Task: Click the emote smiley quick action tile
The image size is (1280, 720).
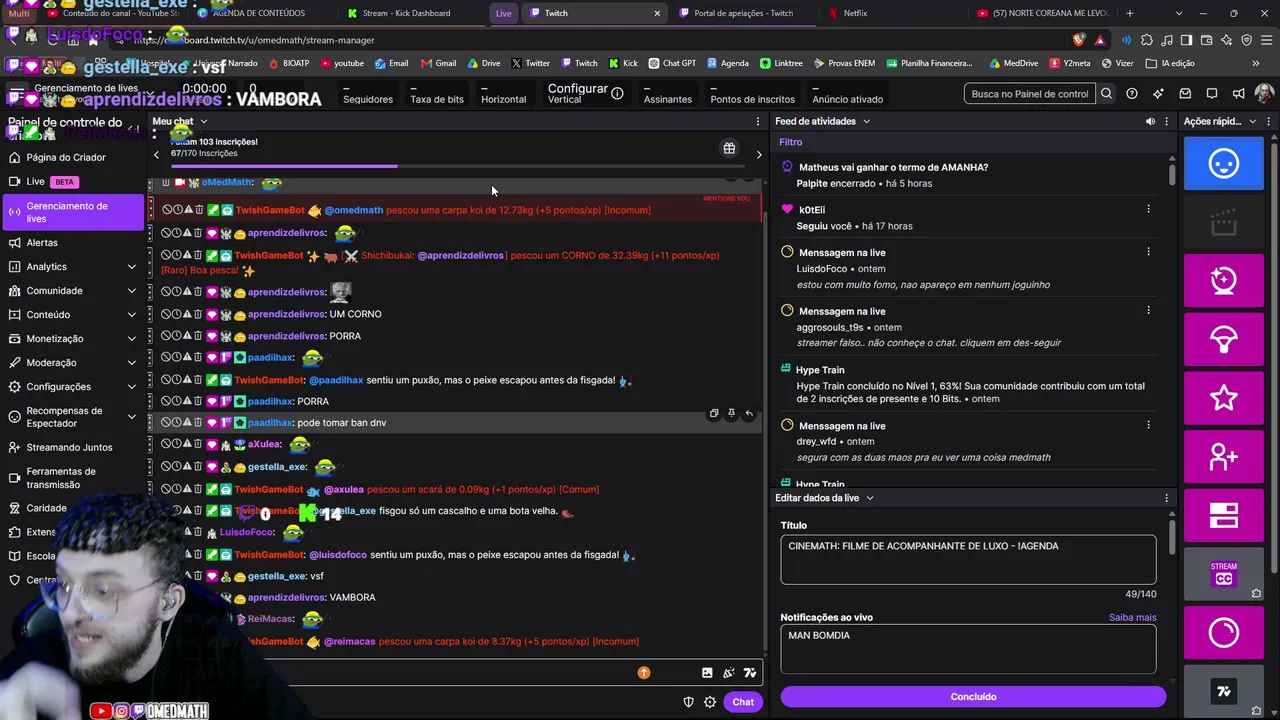Action: 1224,163
